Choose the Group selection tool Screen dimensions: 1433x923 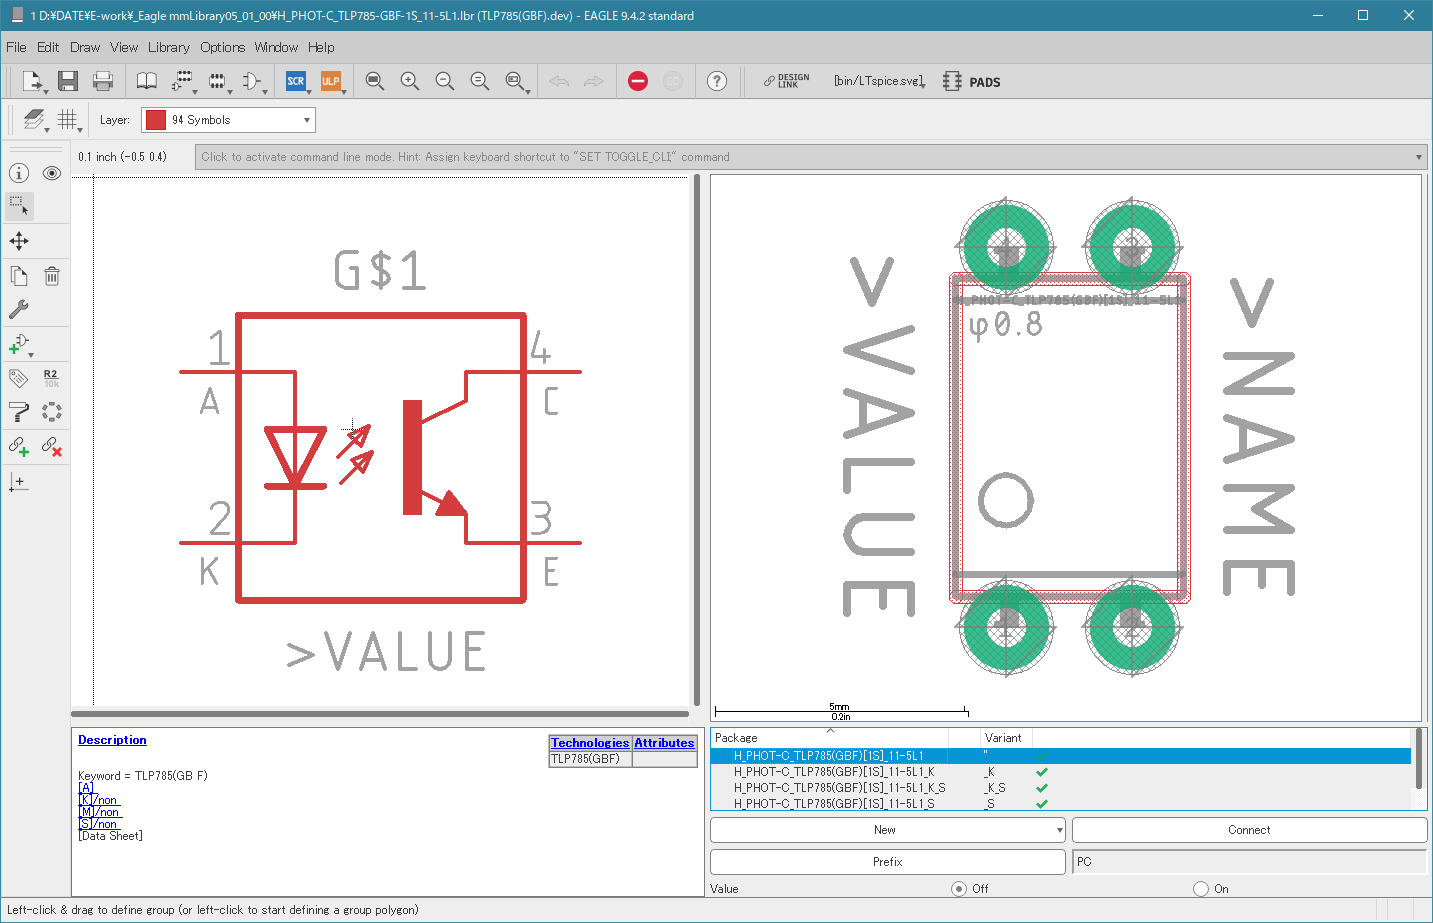pos(19,206)
